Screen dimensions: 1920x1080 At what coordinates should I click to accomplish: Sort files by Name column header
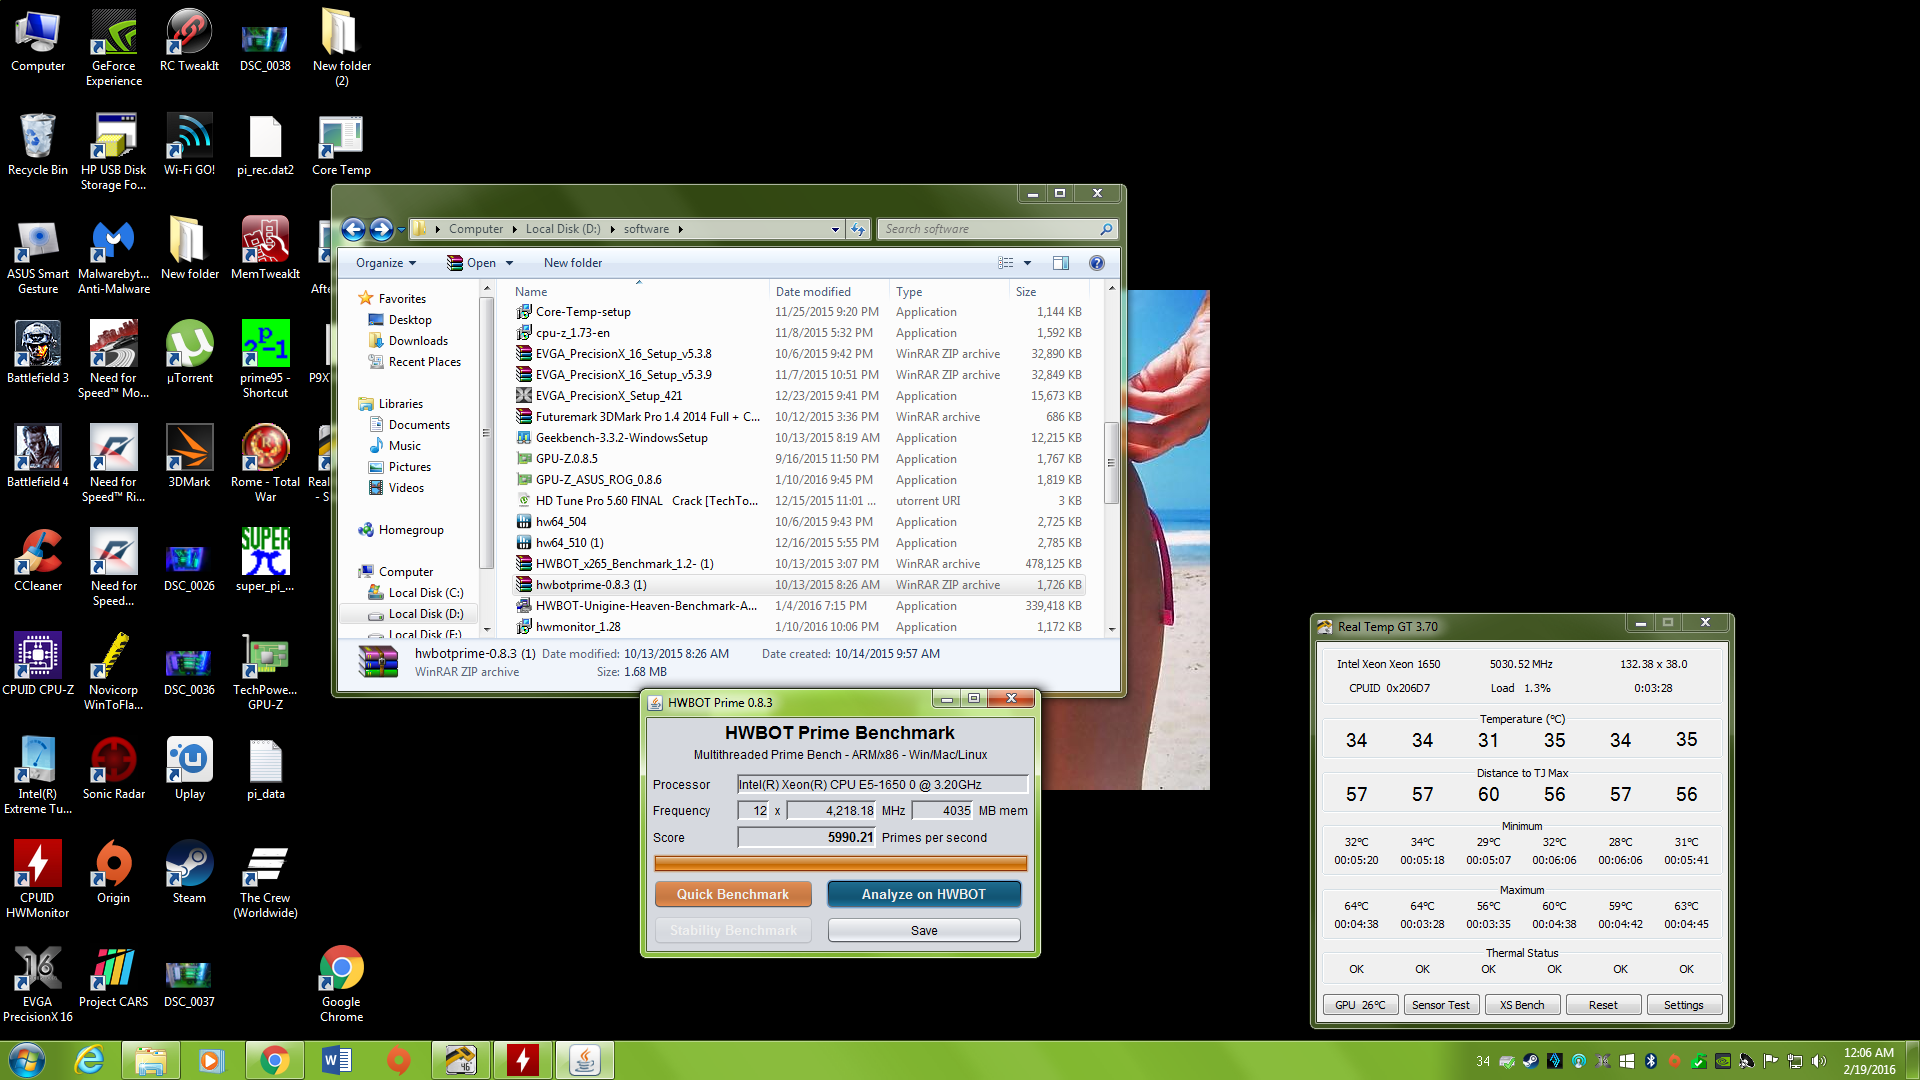coord(639,292)
